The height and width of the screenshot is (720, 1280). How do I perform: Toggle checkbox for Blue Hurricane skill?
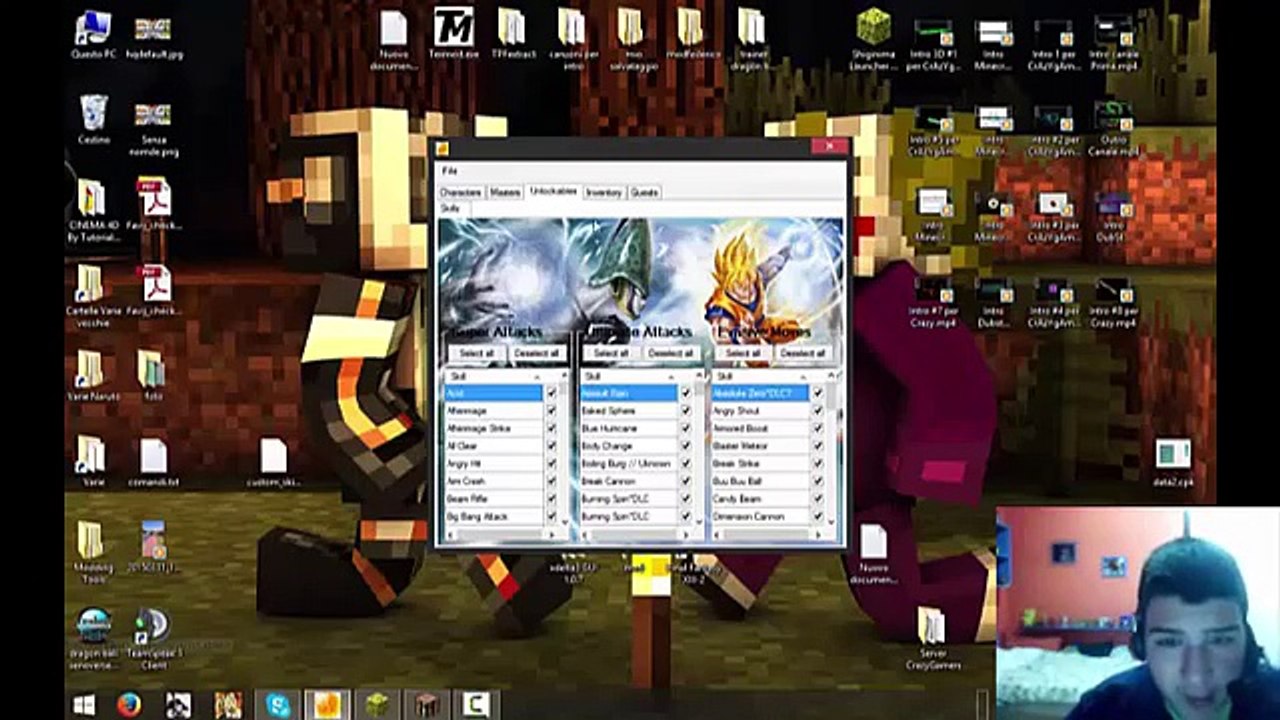[685, 429]
